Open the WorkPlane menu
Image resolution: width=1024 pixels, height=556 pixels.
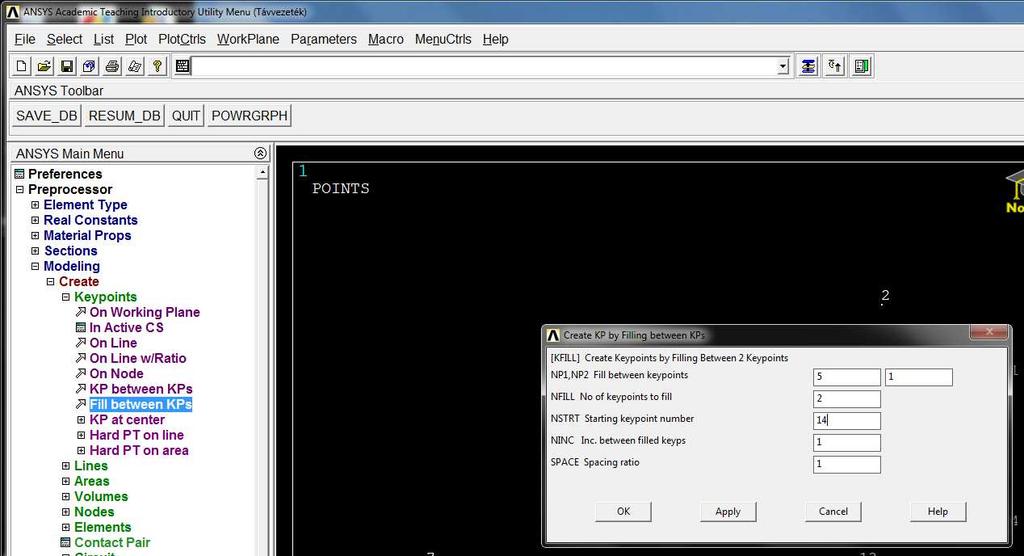pos(248,39)
